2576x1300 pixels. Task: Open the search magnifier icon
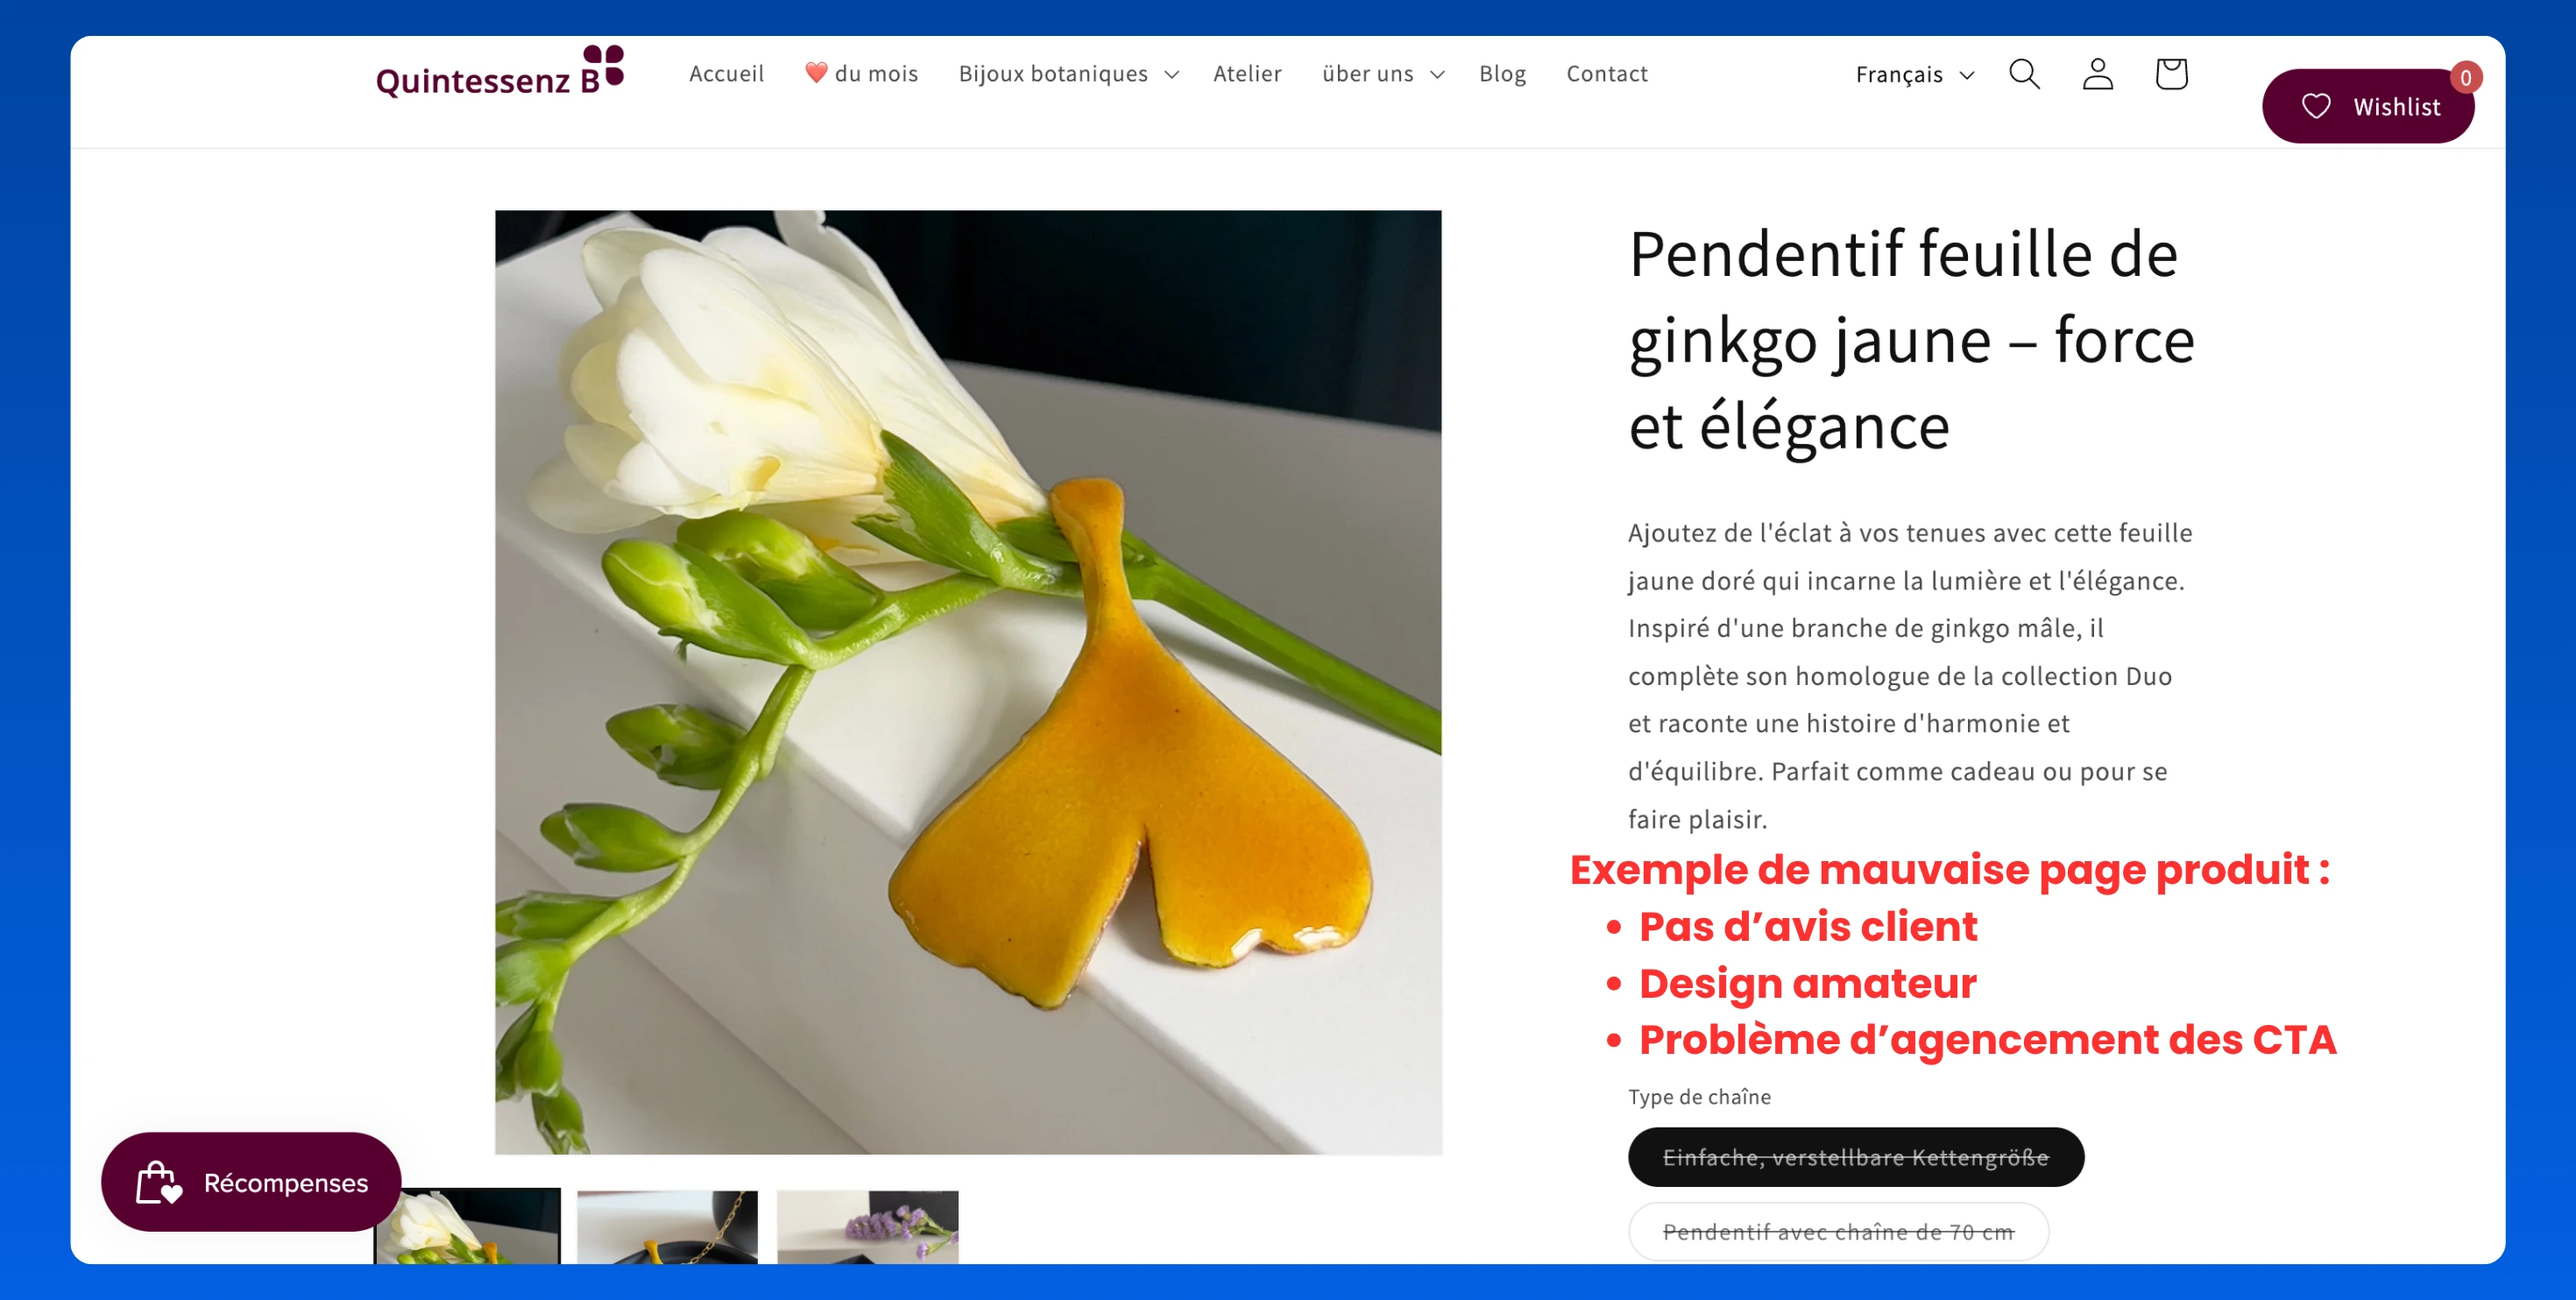[2024, 74]
